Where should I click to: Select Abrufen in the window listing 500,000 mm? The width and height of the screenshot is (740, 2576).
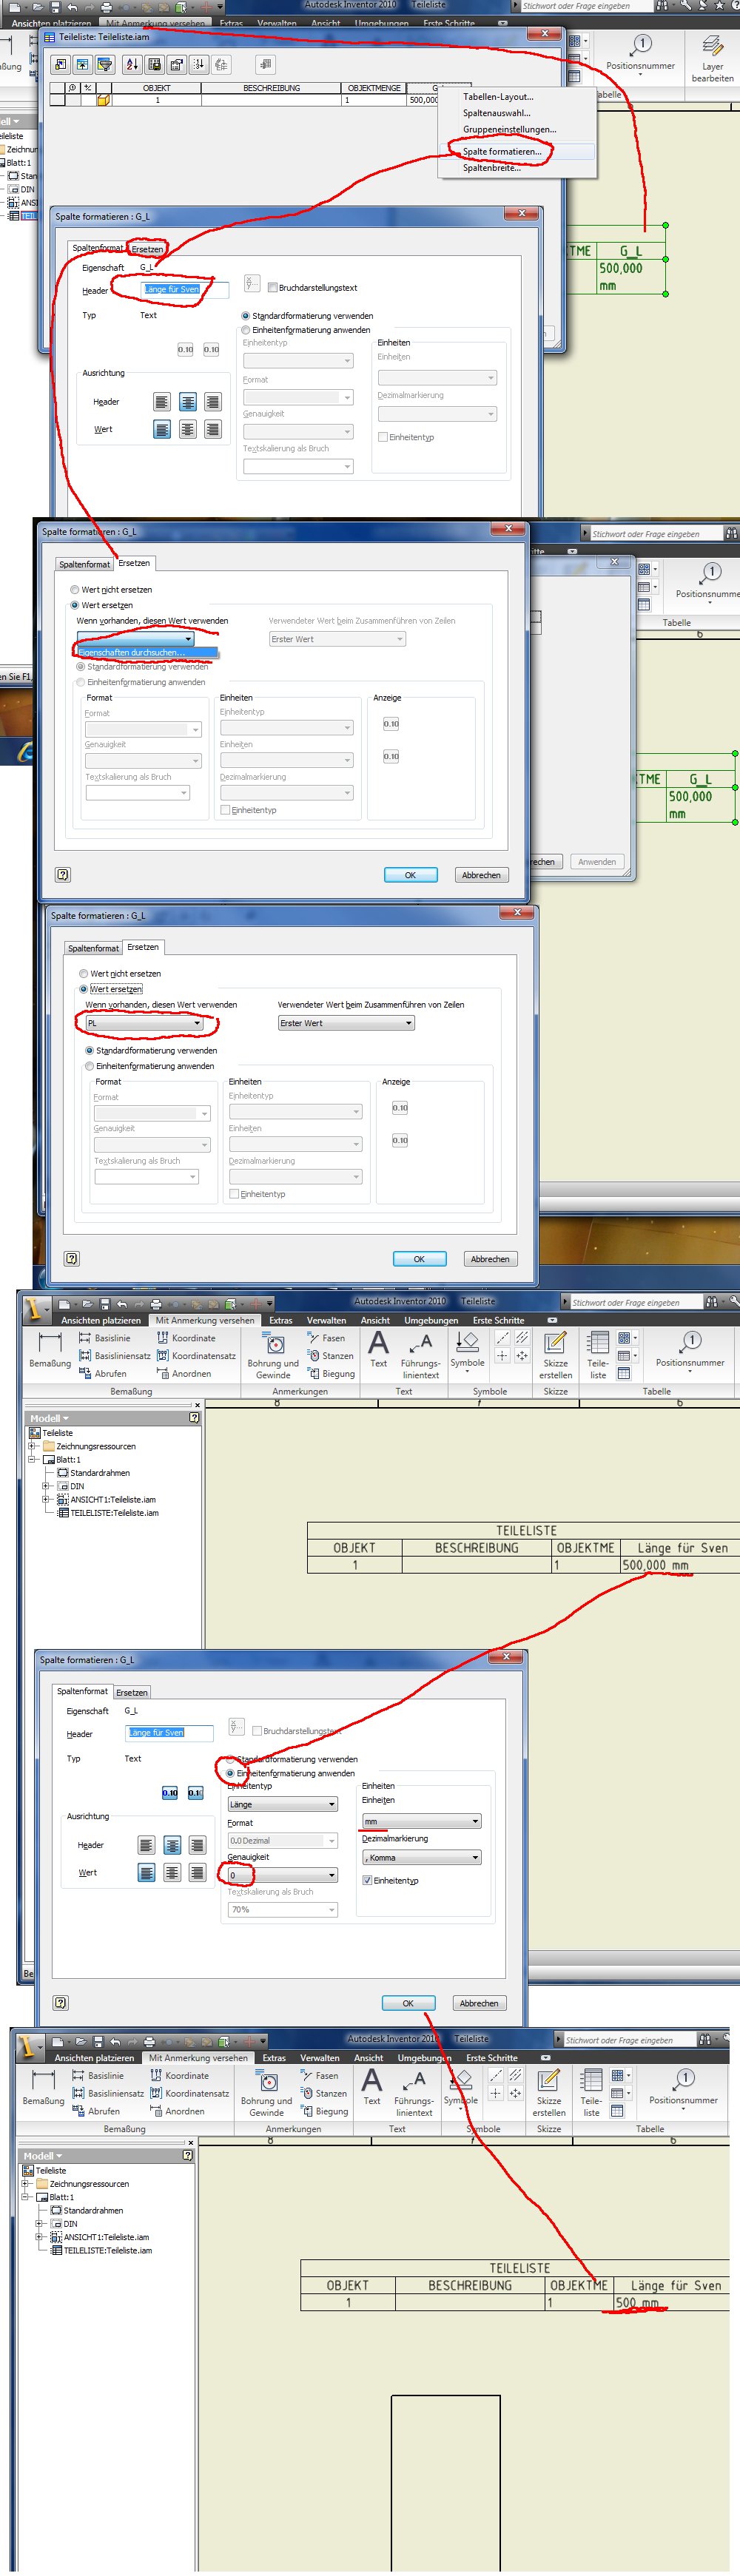tap(103, 1374)
